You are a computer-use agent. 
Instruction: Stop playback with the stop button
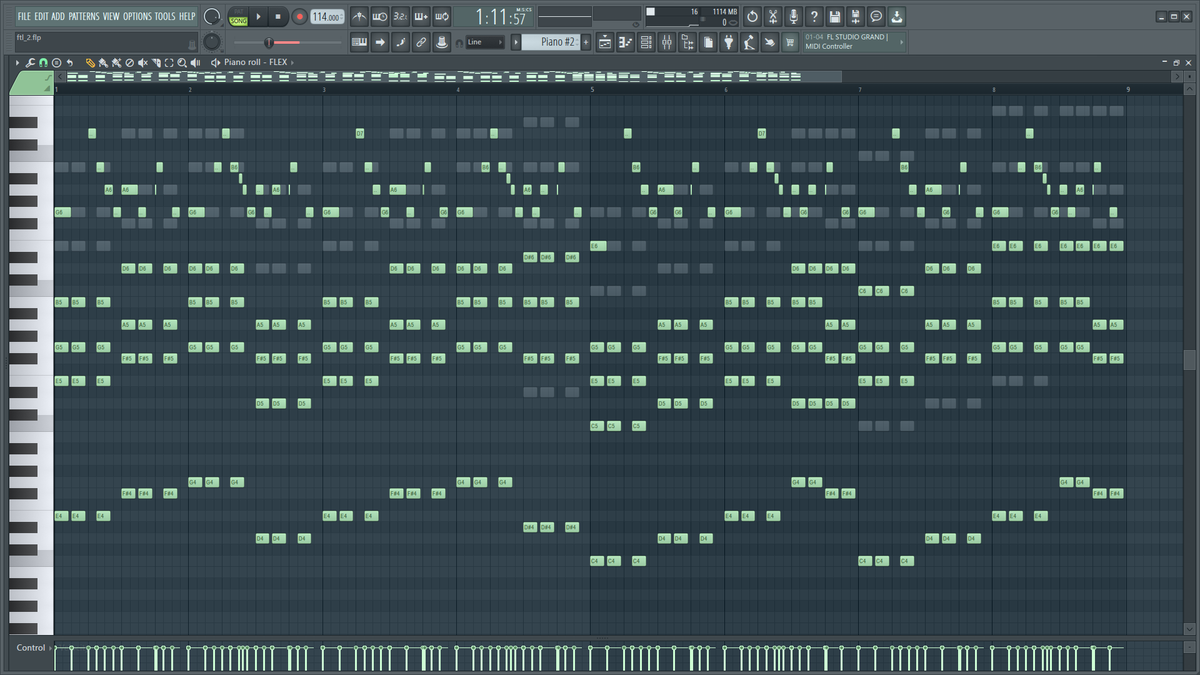[x=278, y=17]
